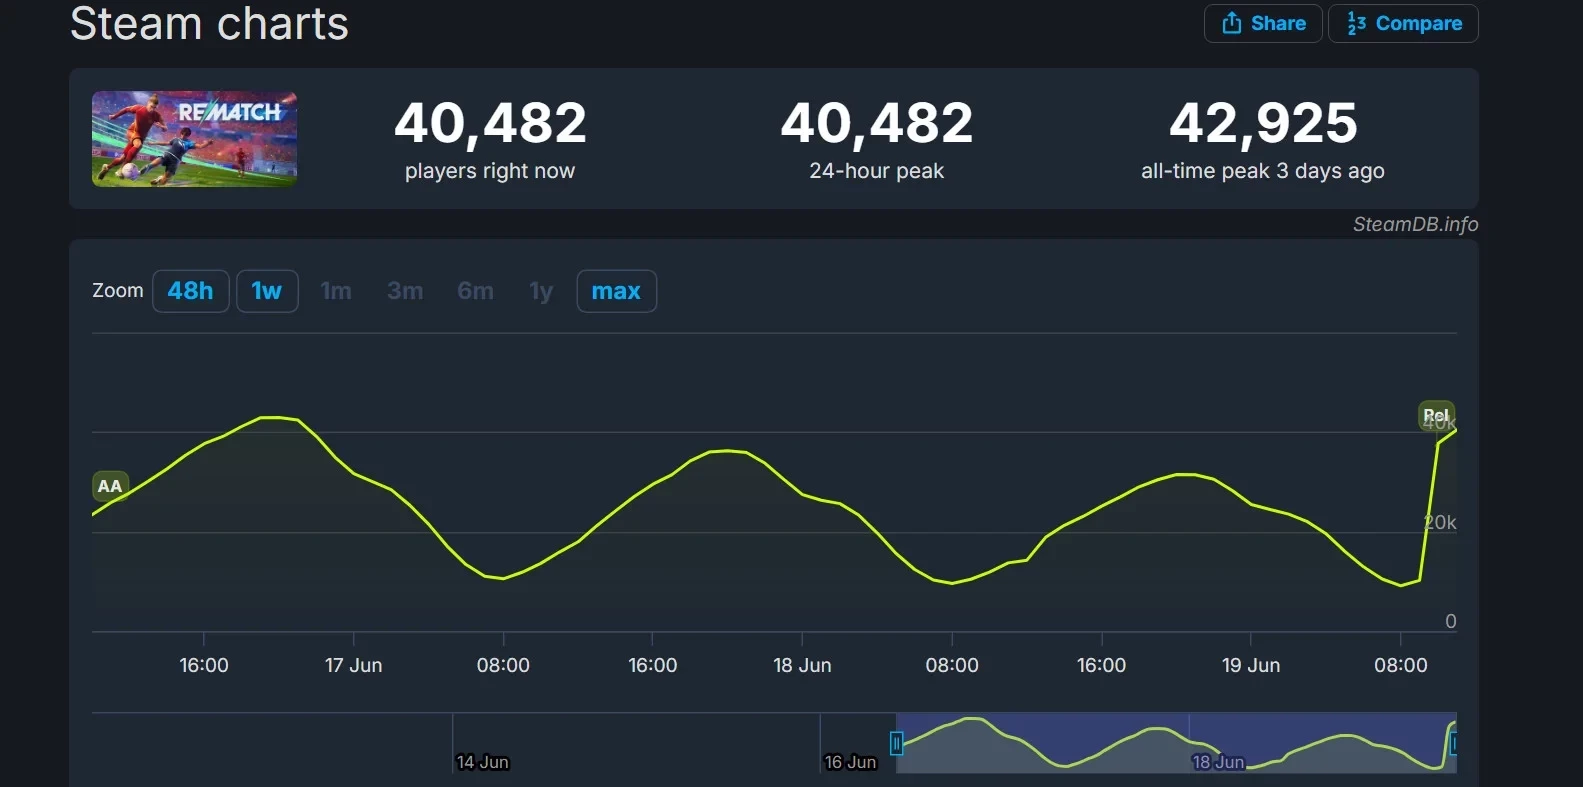Viewport: 1583px width, 787px height.
Task: Select the 1m zoom range
Action: pyautogui.click(x=336, y=291)
